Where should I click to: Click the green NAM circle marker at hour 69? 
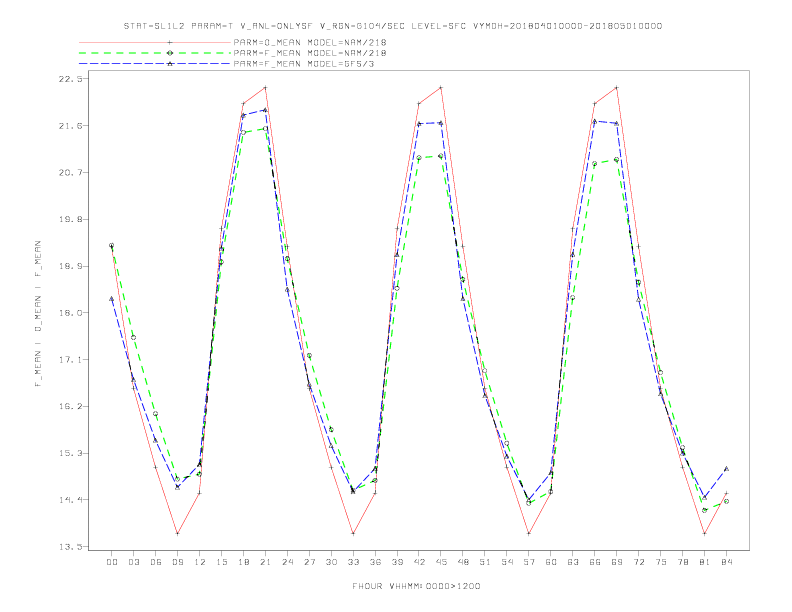coord(617,160)
